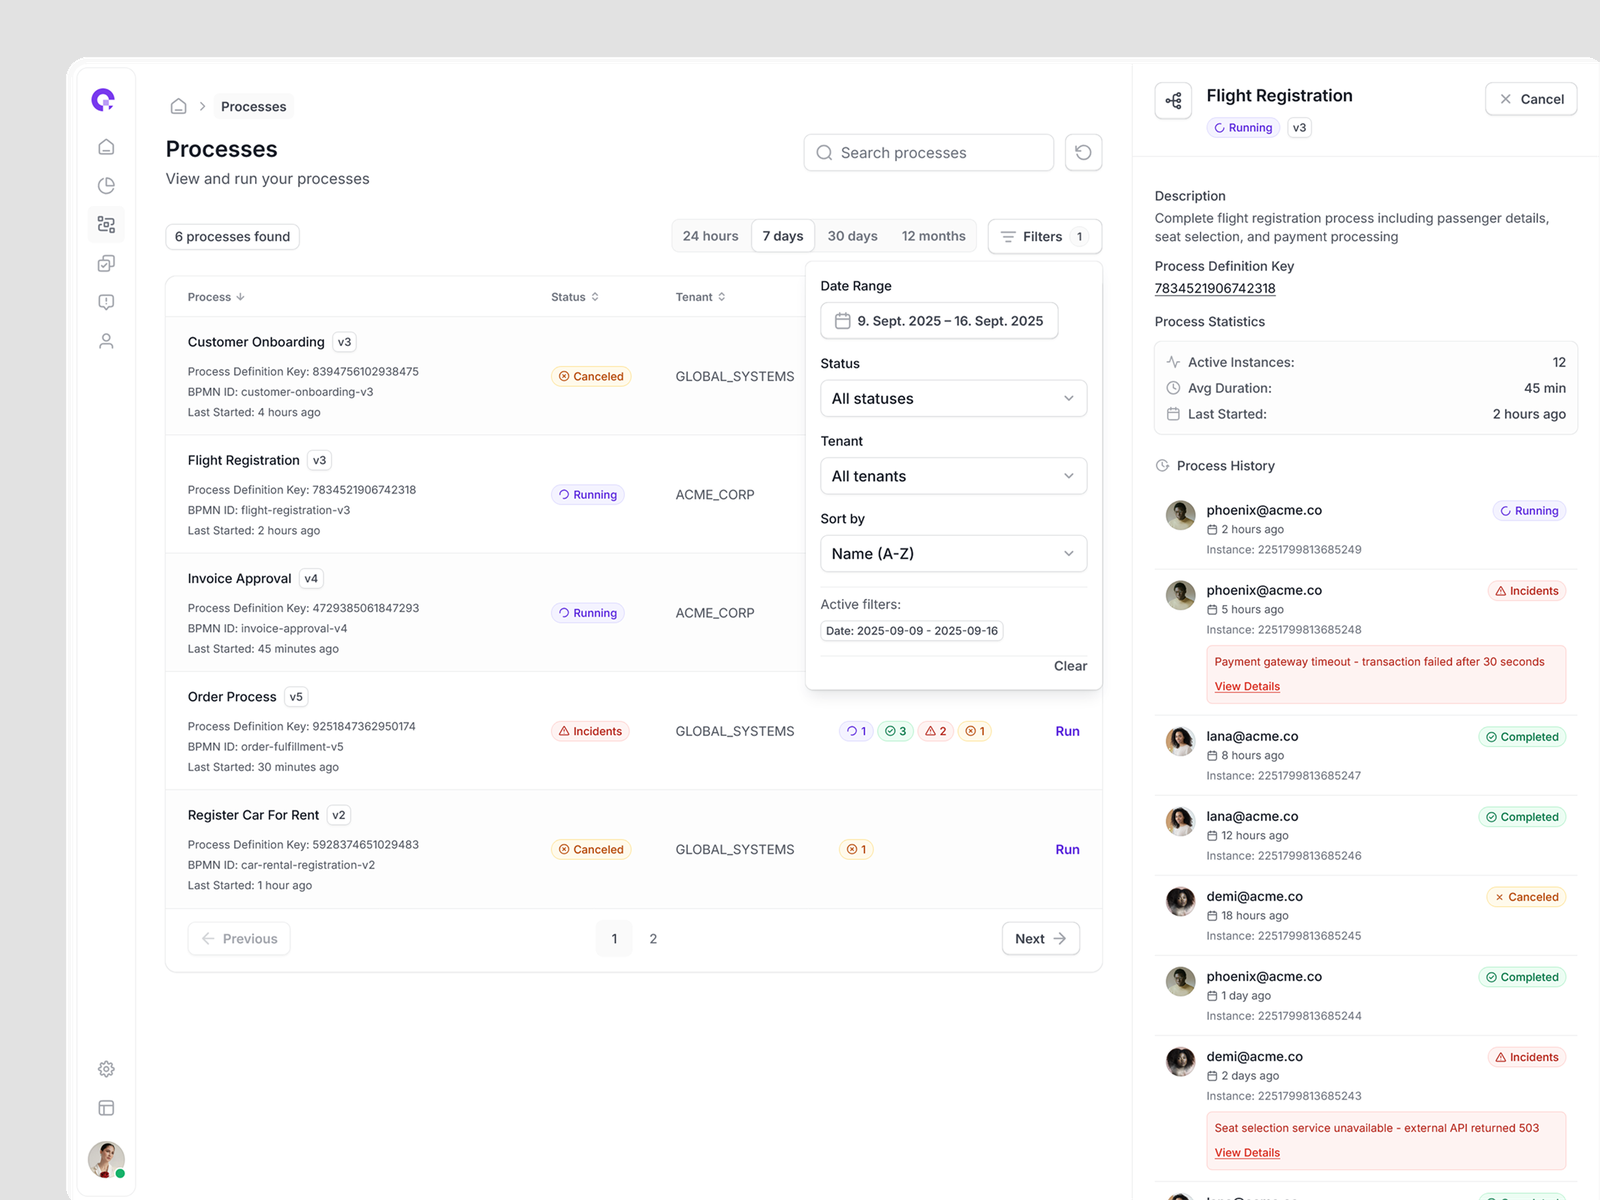Image resolution: width=1600 pixels, height=1200 pixels.
Task: Open the Tenant dropdown showing All tenants
Action: tap(953, 476)
